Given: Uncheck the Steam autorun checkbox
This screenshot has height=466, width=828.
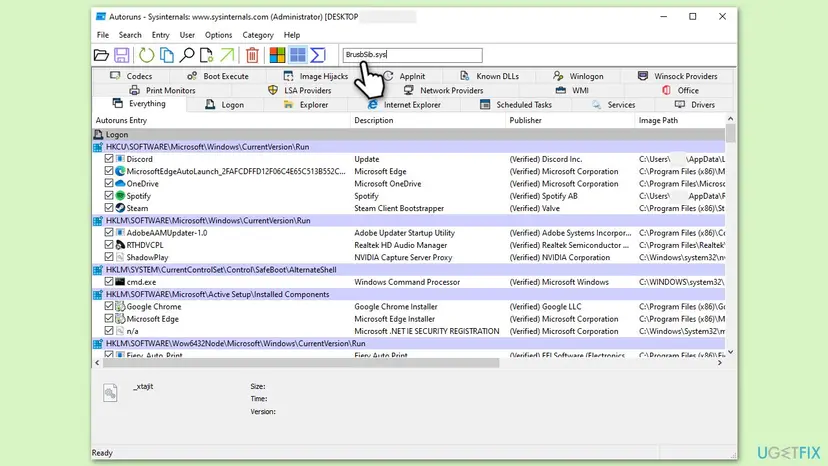Looking at the screenshot, I should (109, 208).
